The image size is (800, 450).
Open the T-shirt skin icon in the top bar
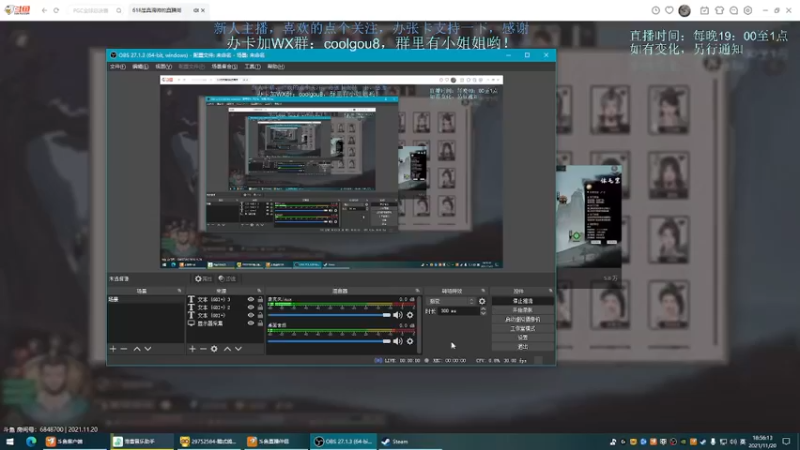tap(719, 10)
